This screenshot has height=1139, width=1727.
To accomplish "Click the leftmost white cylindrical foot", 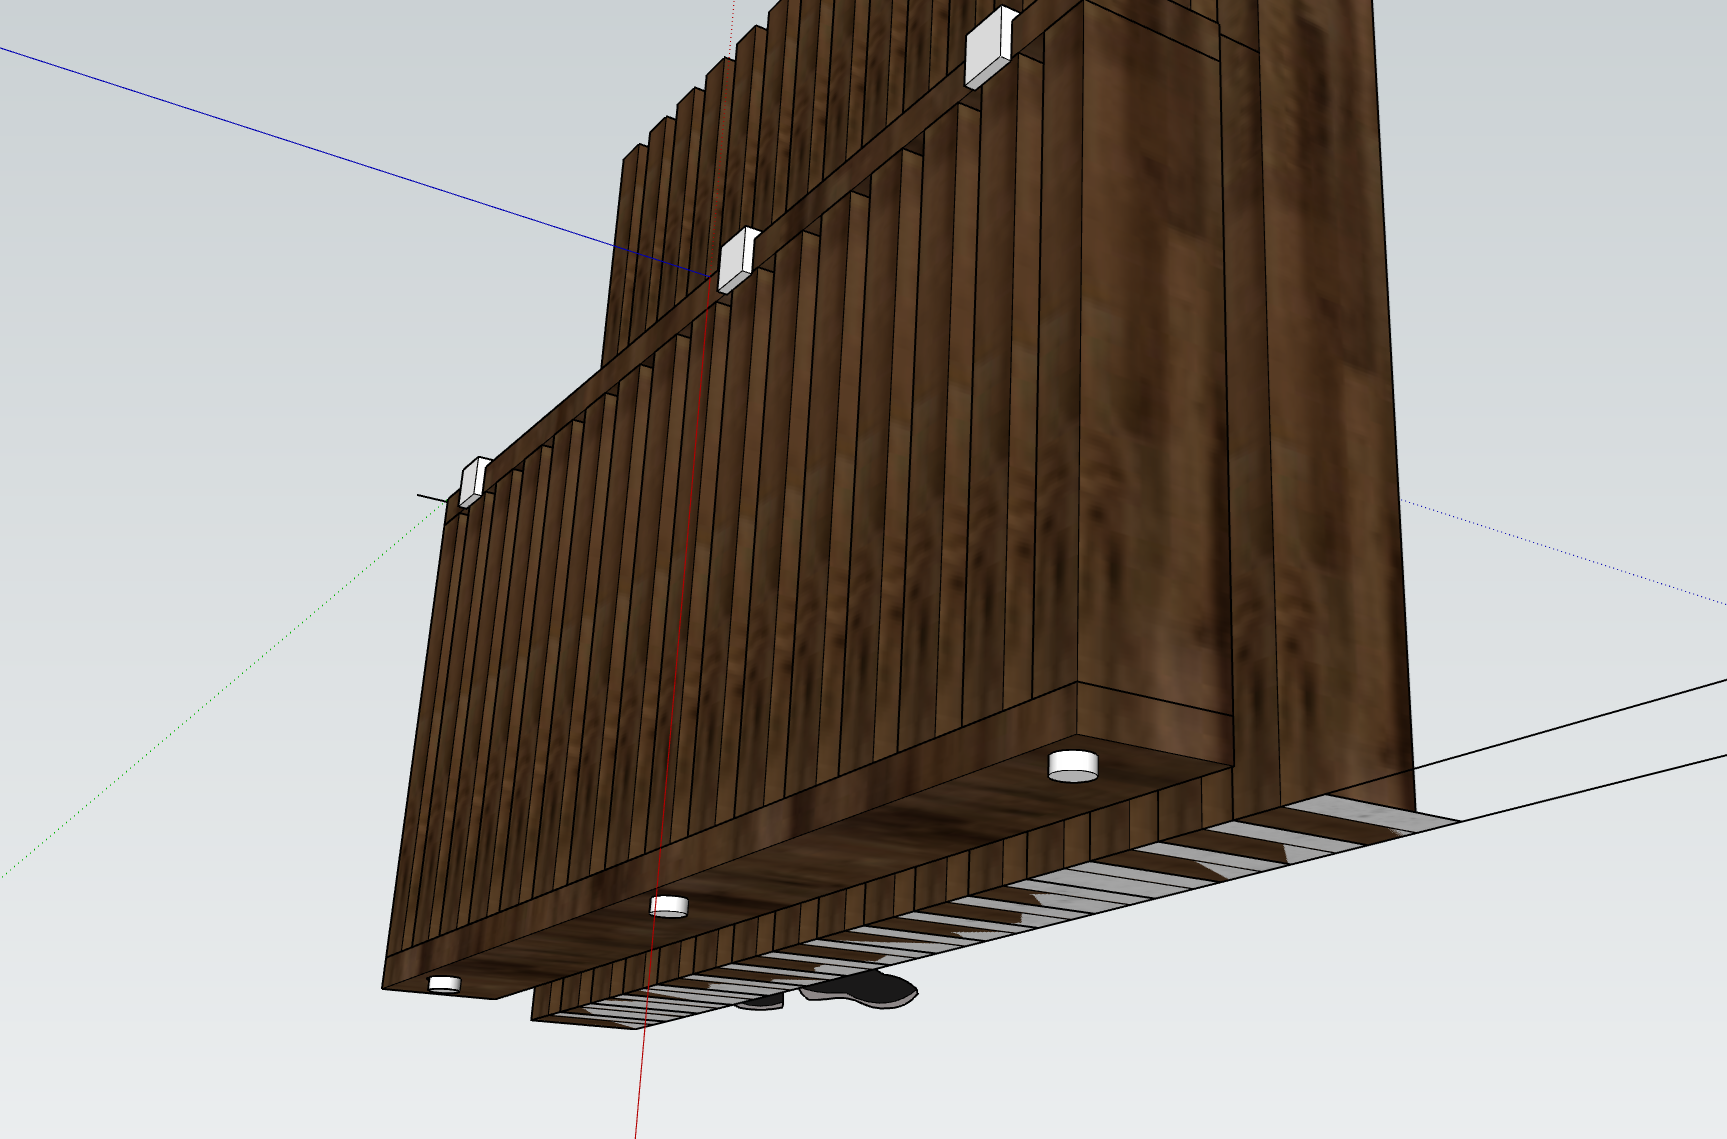I will 444,984.
